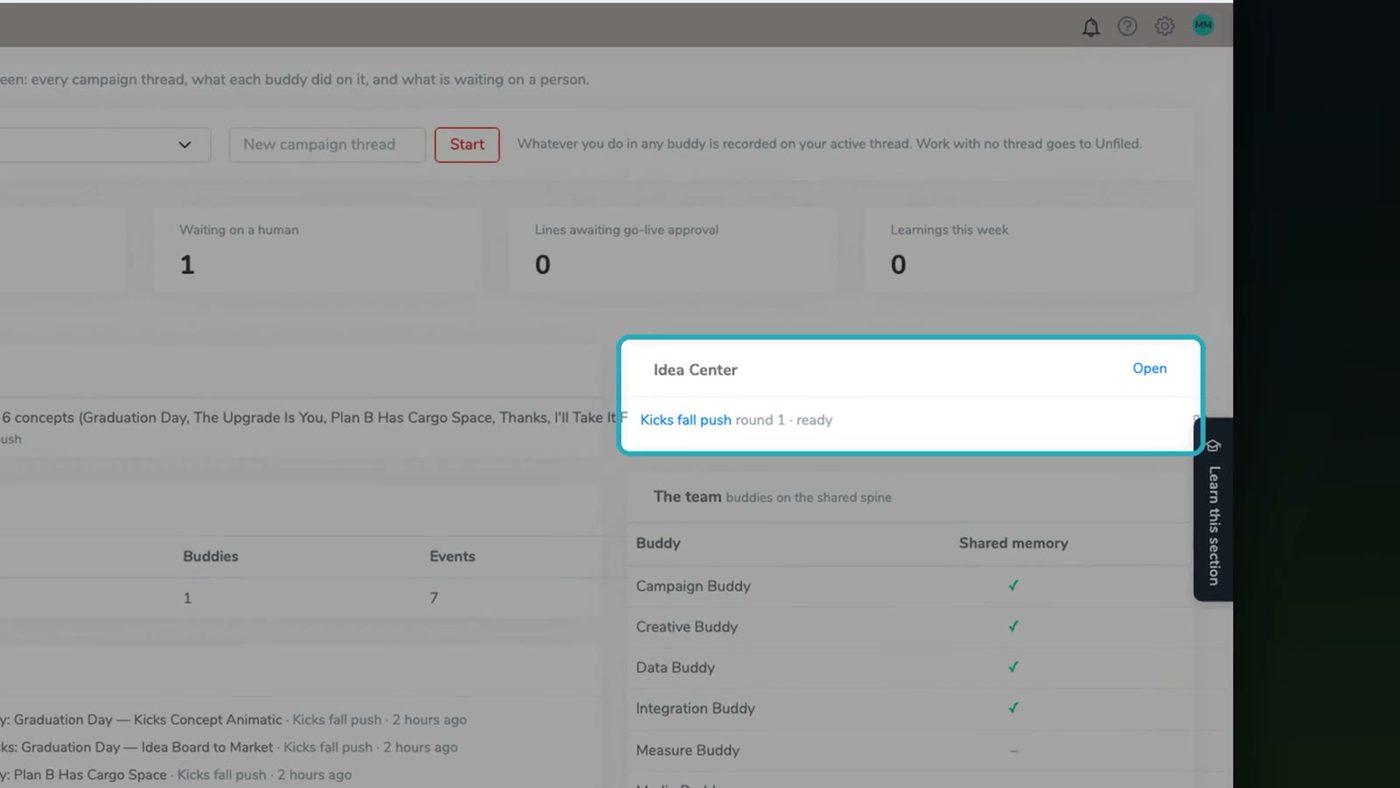This screenshot has height=788, width=1400.
Task: Select the Waiting on a human card
Action: pos(317,249)
